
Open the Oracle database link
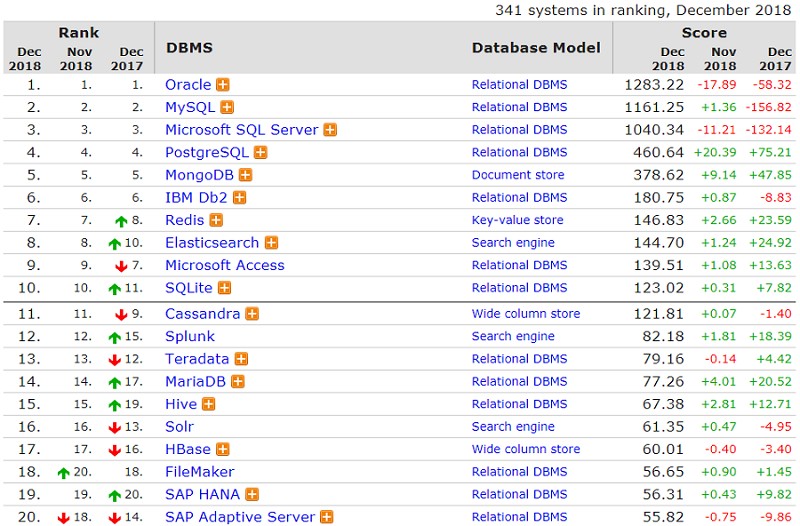click(188, 85)
